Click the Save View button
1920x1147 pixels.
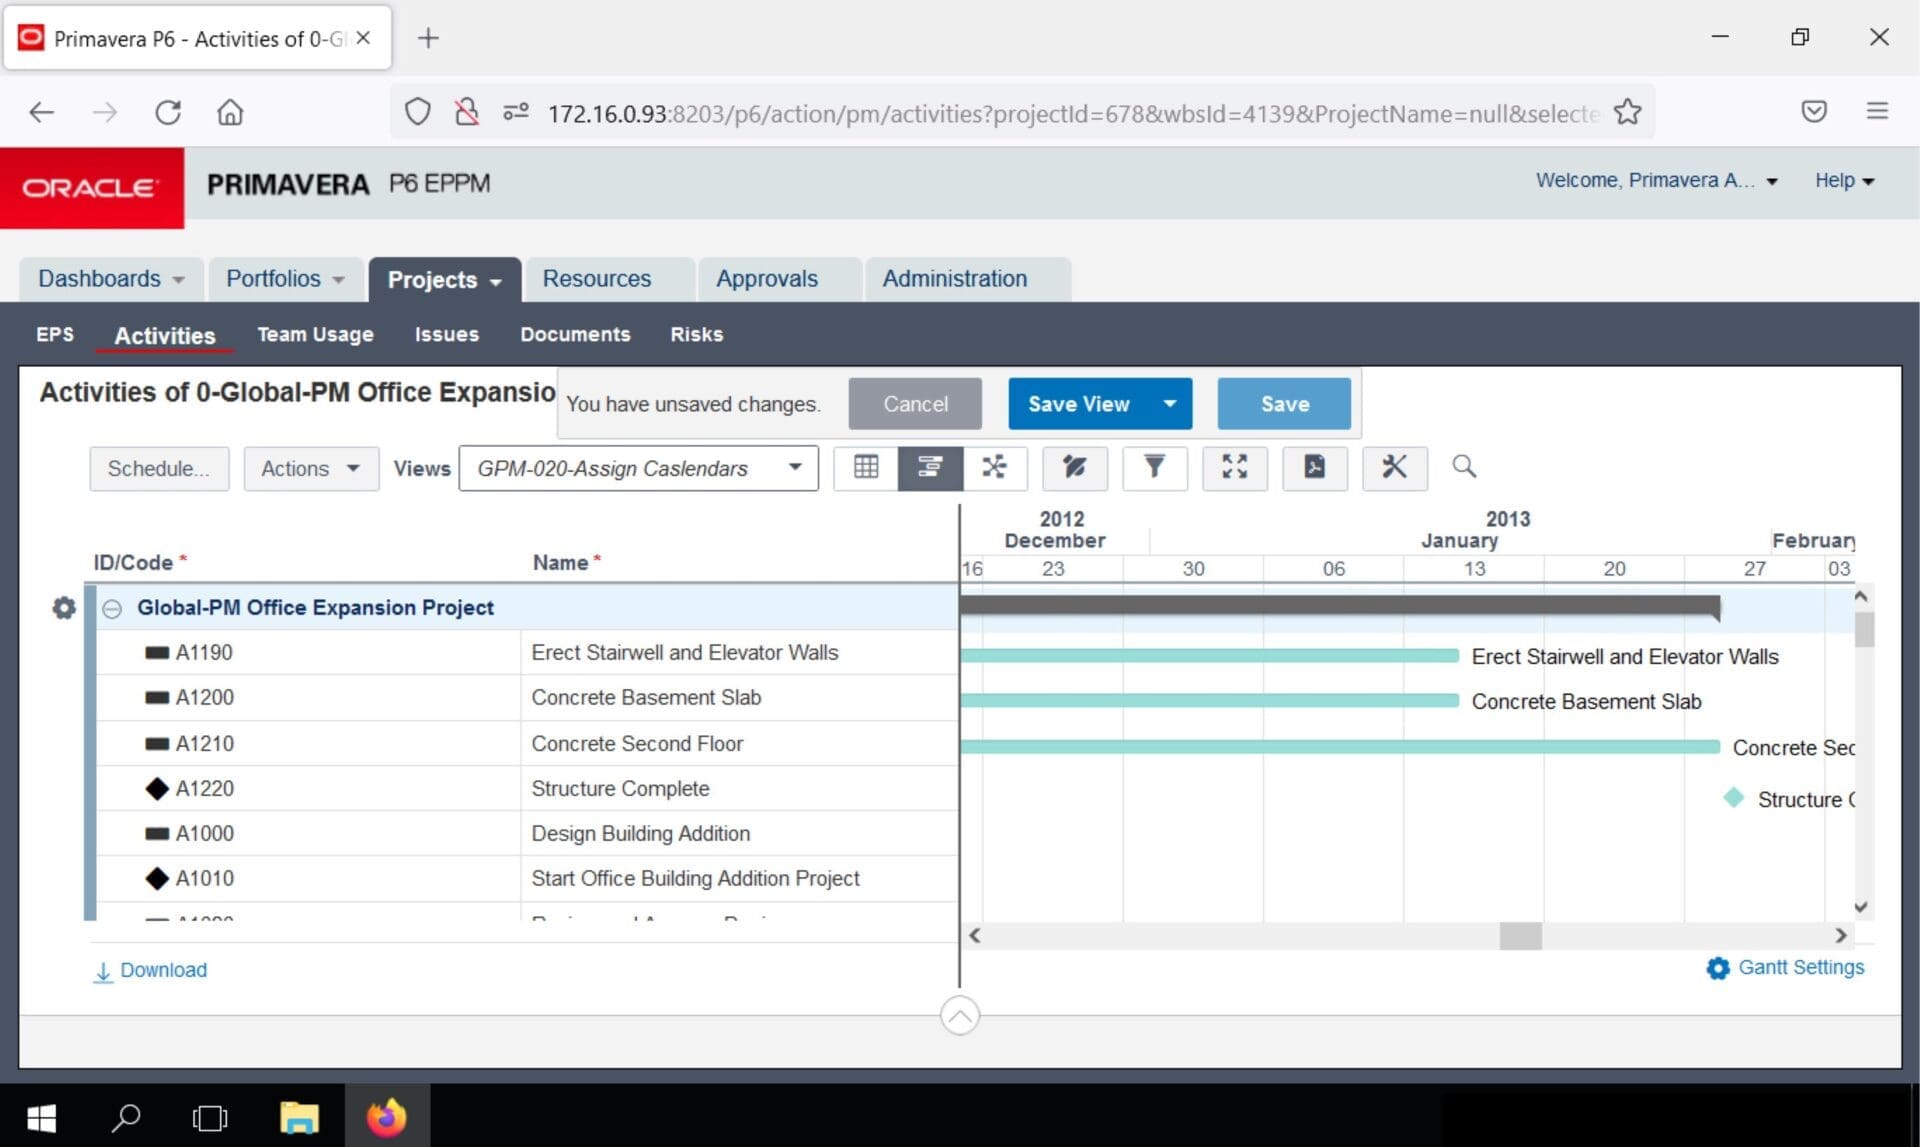1079,403
